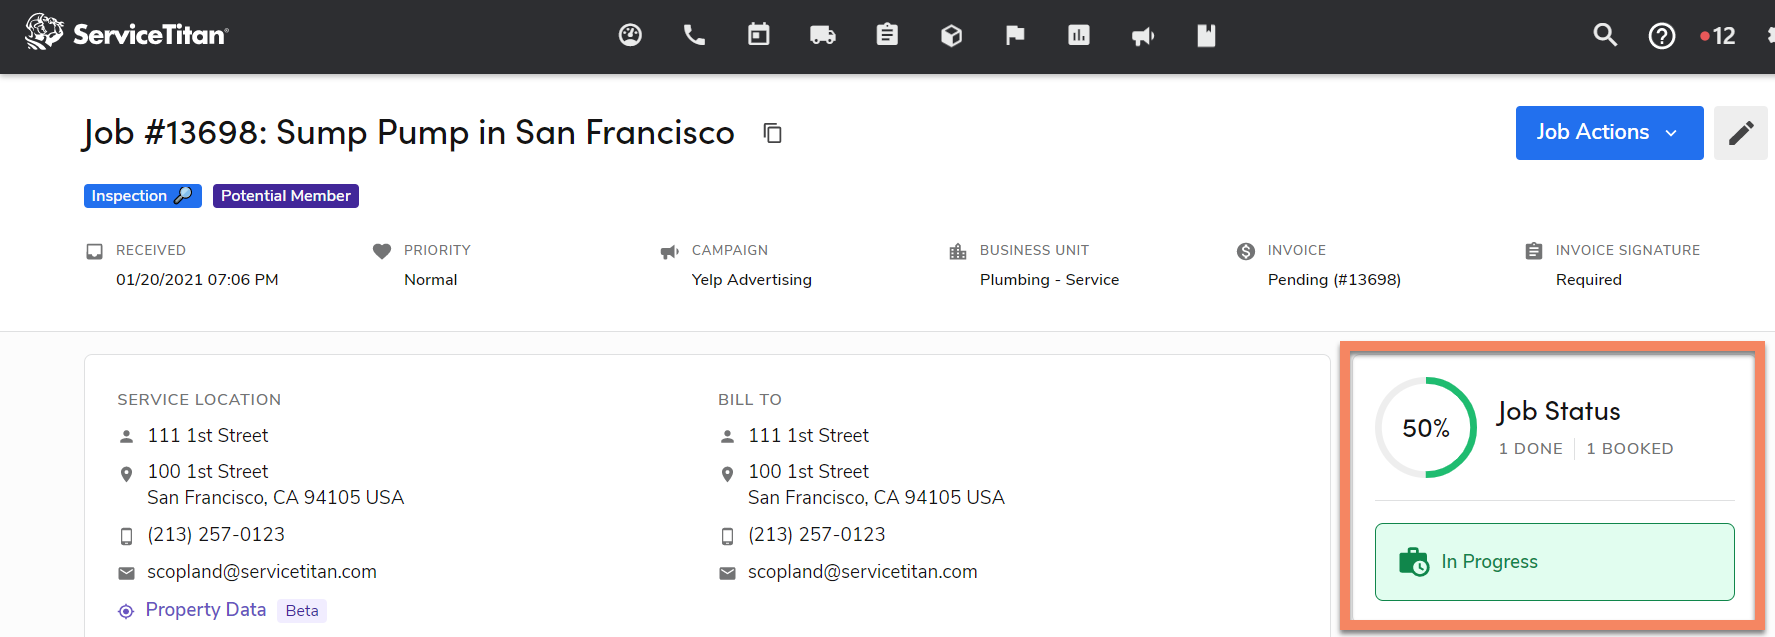Screen dimensions: 1775x637
Task: Expand the Job Actions dropdown
Action: point(1609,133)
